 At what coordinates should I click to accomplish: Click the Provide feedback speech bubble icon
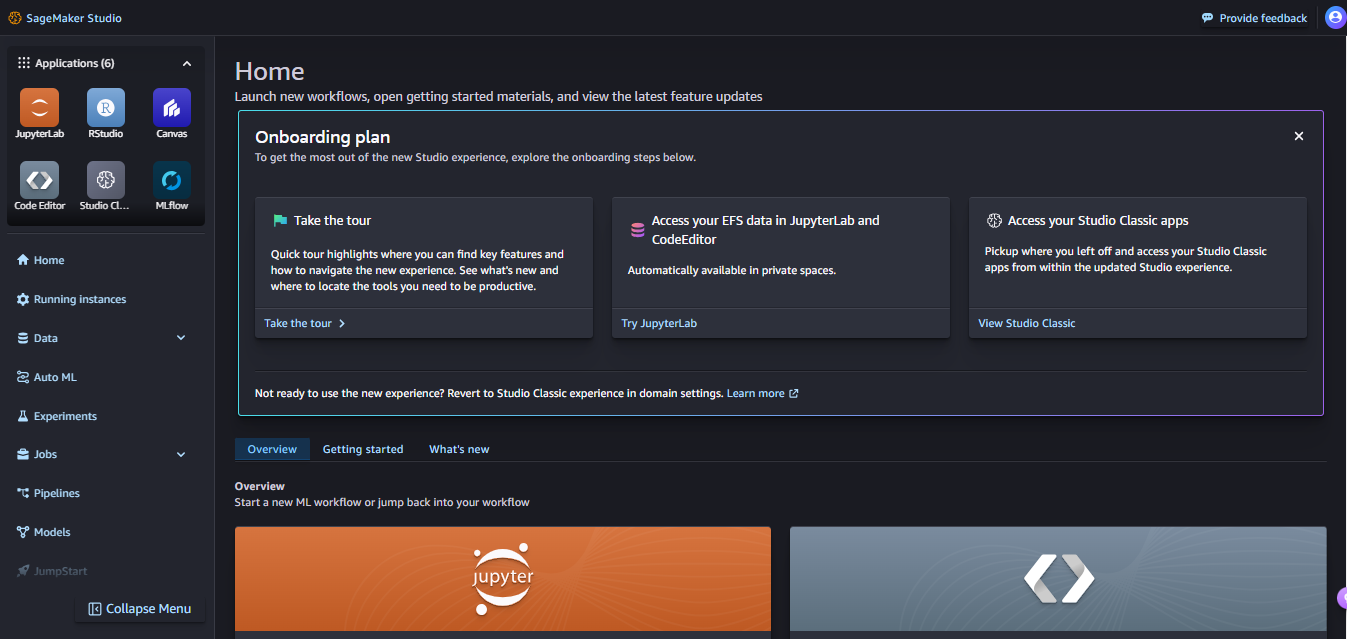[1207, 18]
